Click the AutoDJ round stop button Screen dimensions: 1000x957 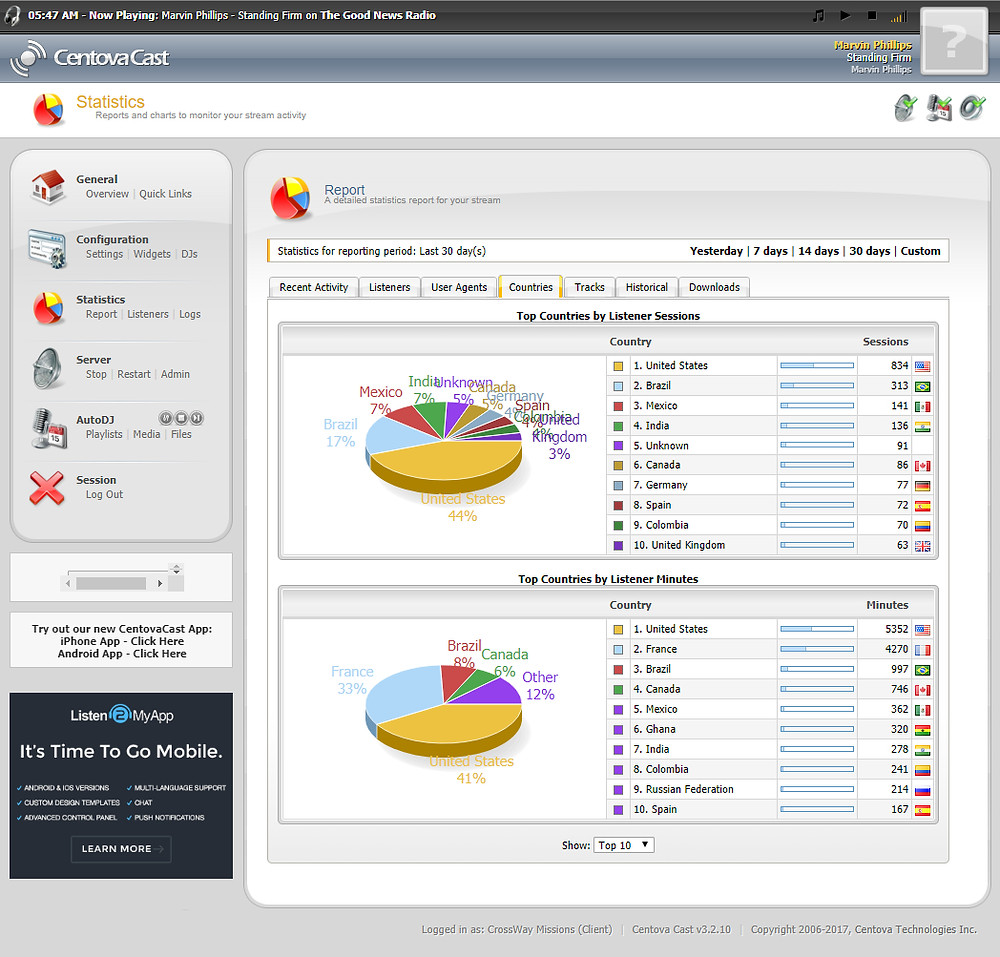(x=181, y=418)
